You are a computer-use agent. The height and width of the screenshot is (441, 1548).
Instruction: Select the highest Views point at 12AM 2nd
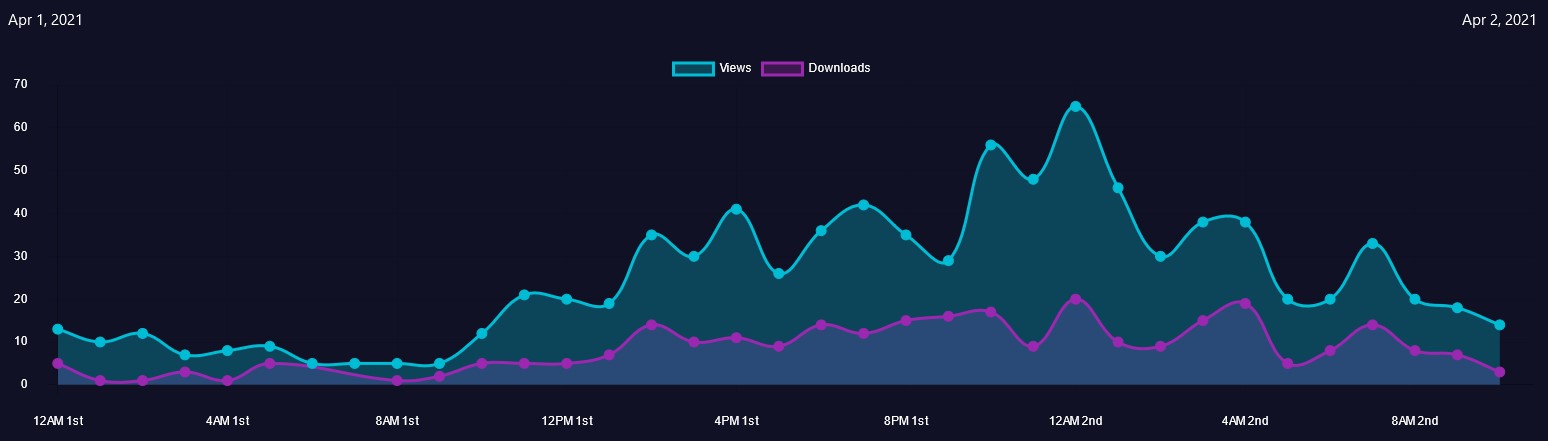pyautogui.click(x=1076, y=106)
